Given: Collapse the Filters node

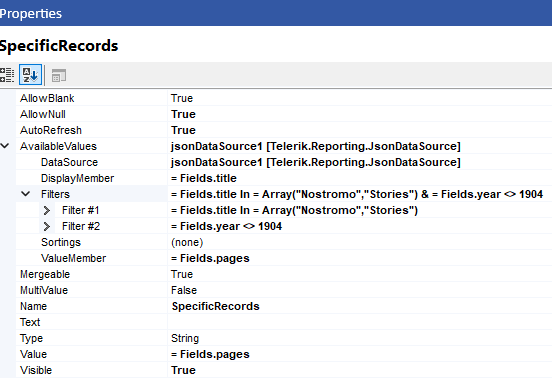Looking at the screenshot, I should point(25,194).
